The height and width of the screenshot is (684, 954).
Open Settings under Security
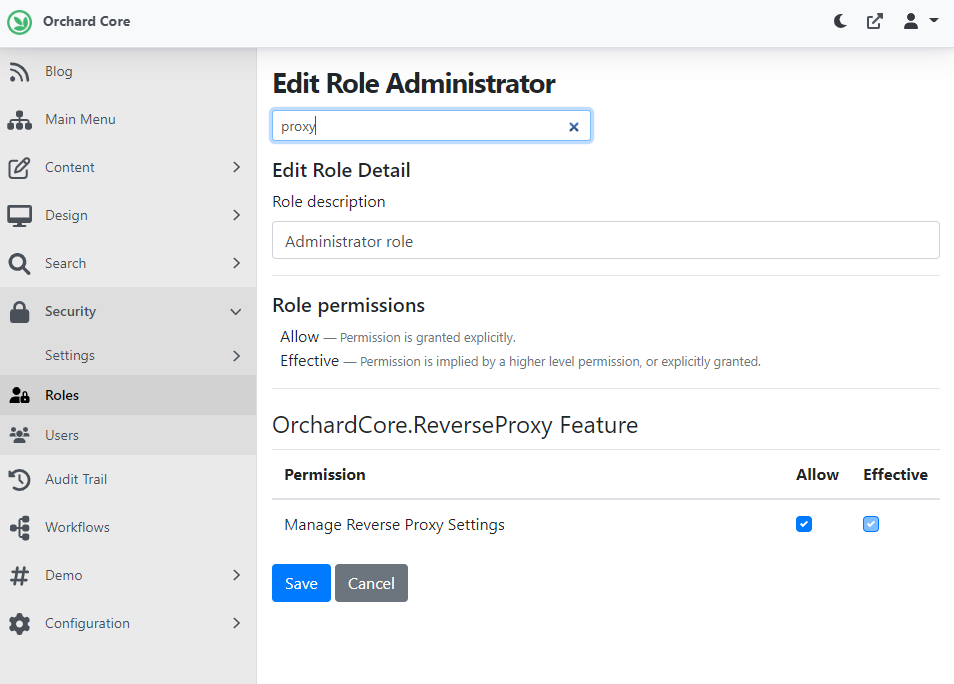click(70, 355)
